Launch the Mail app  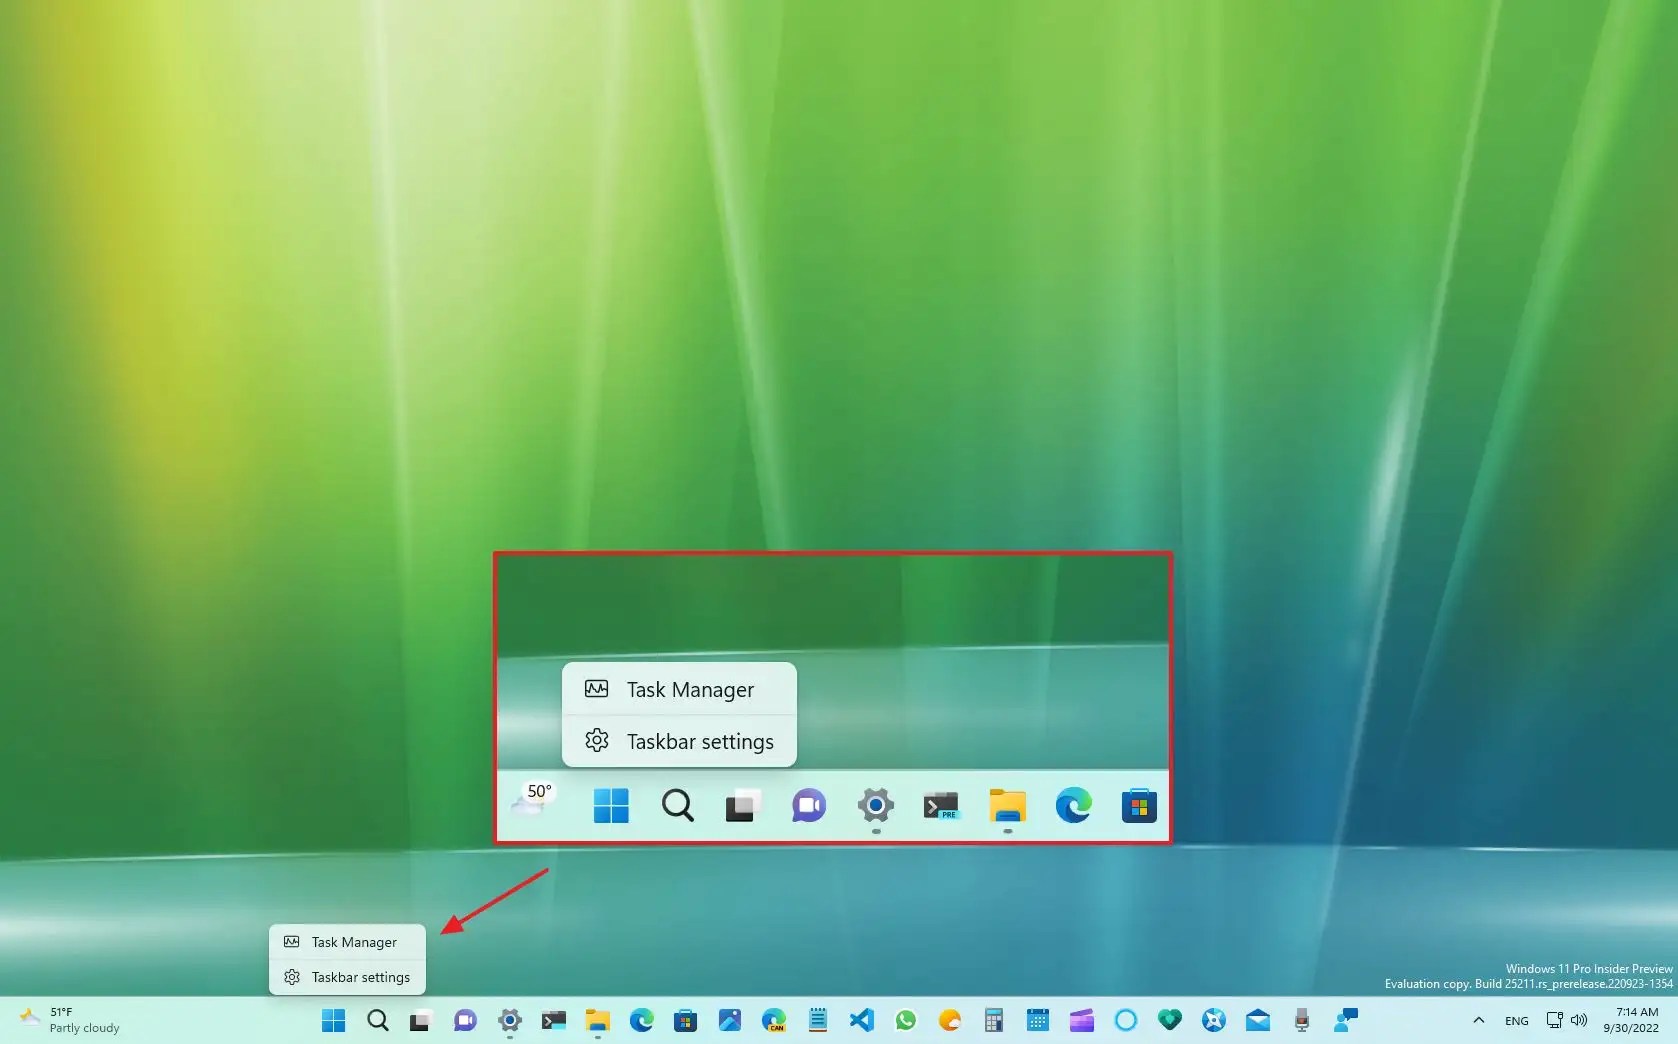click(1257, 1021)
